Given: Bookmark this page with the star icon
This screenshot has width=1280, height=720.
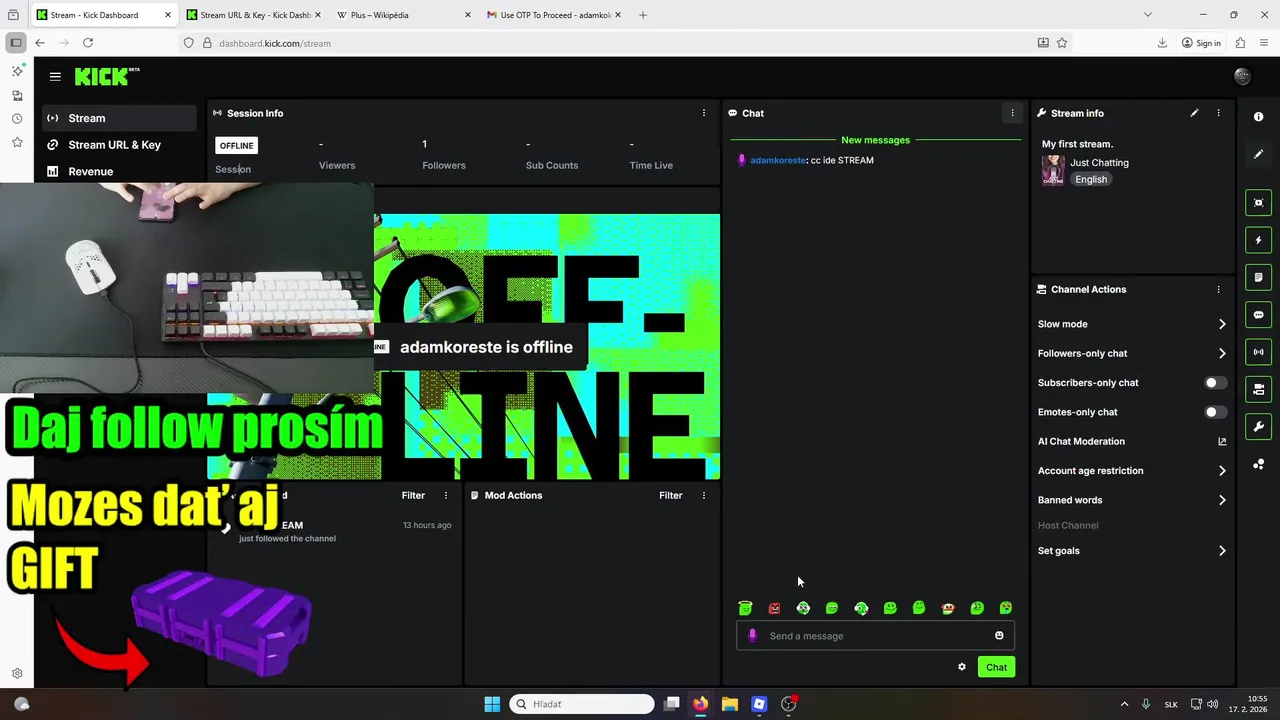Looking at the screenshot, I should coord(1062,43).
